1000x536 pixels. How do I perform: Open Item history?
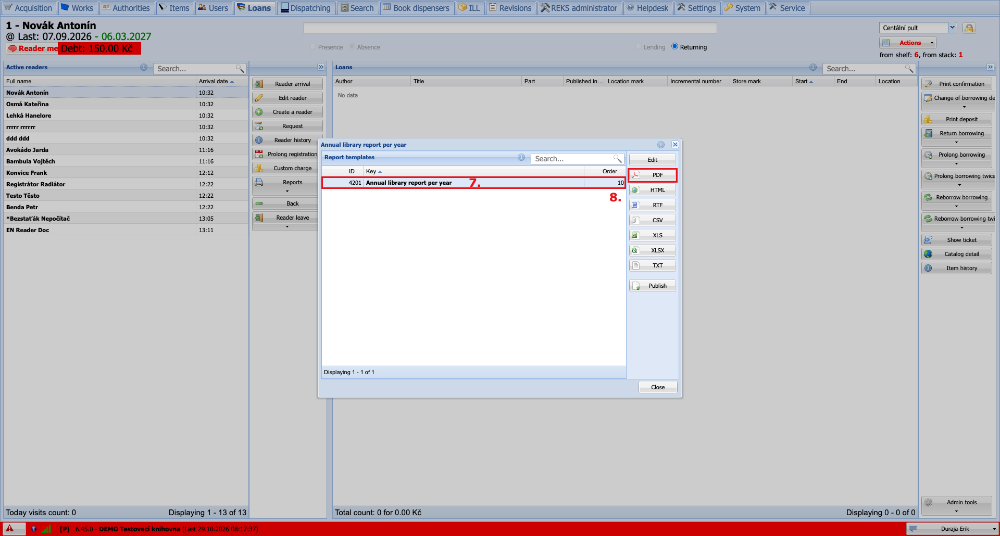[957, 268]
